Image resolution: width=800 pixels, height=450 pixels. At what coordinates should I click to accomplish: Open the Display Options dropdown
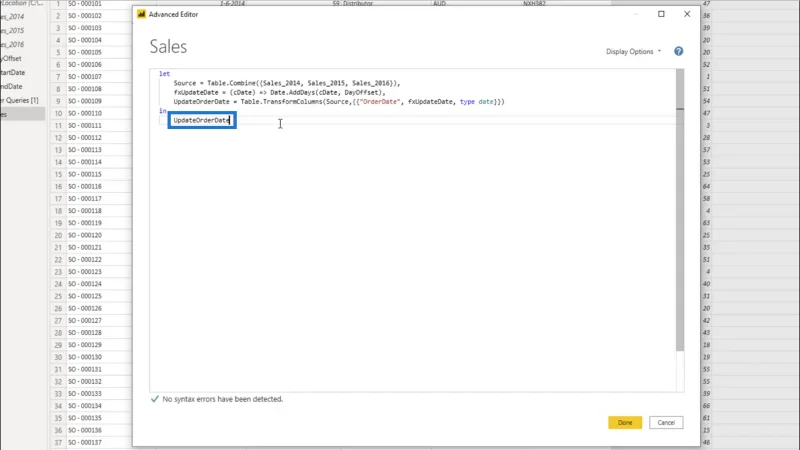(633, 52)
